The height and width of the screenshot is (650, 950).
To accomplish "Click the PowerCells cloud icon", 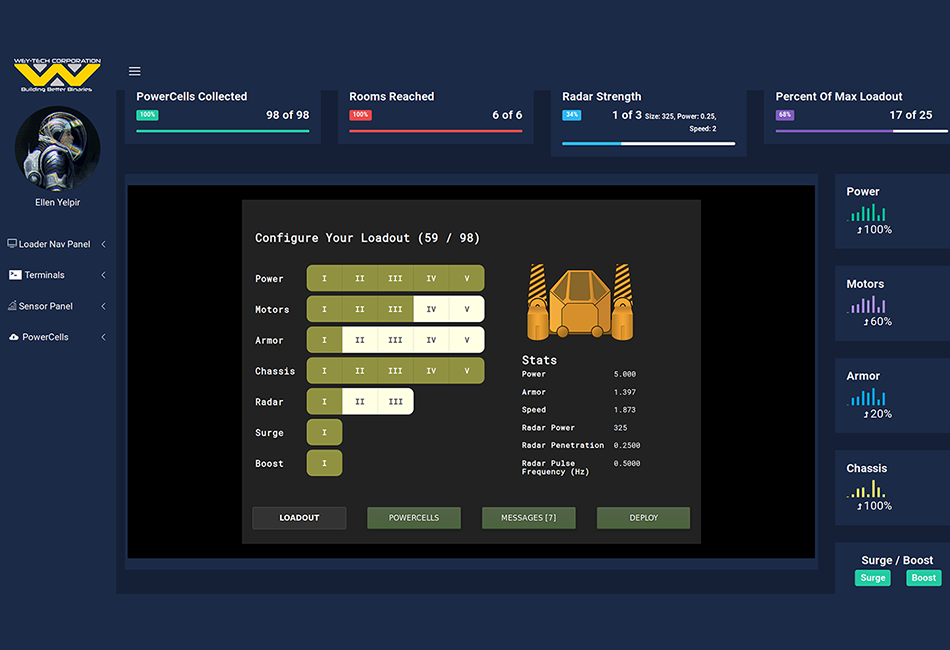I will (x=13, y=337).
